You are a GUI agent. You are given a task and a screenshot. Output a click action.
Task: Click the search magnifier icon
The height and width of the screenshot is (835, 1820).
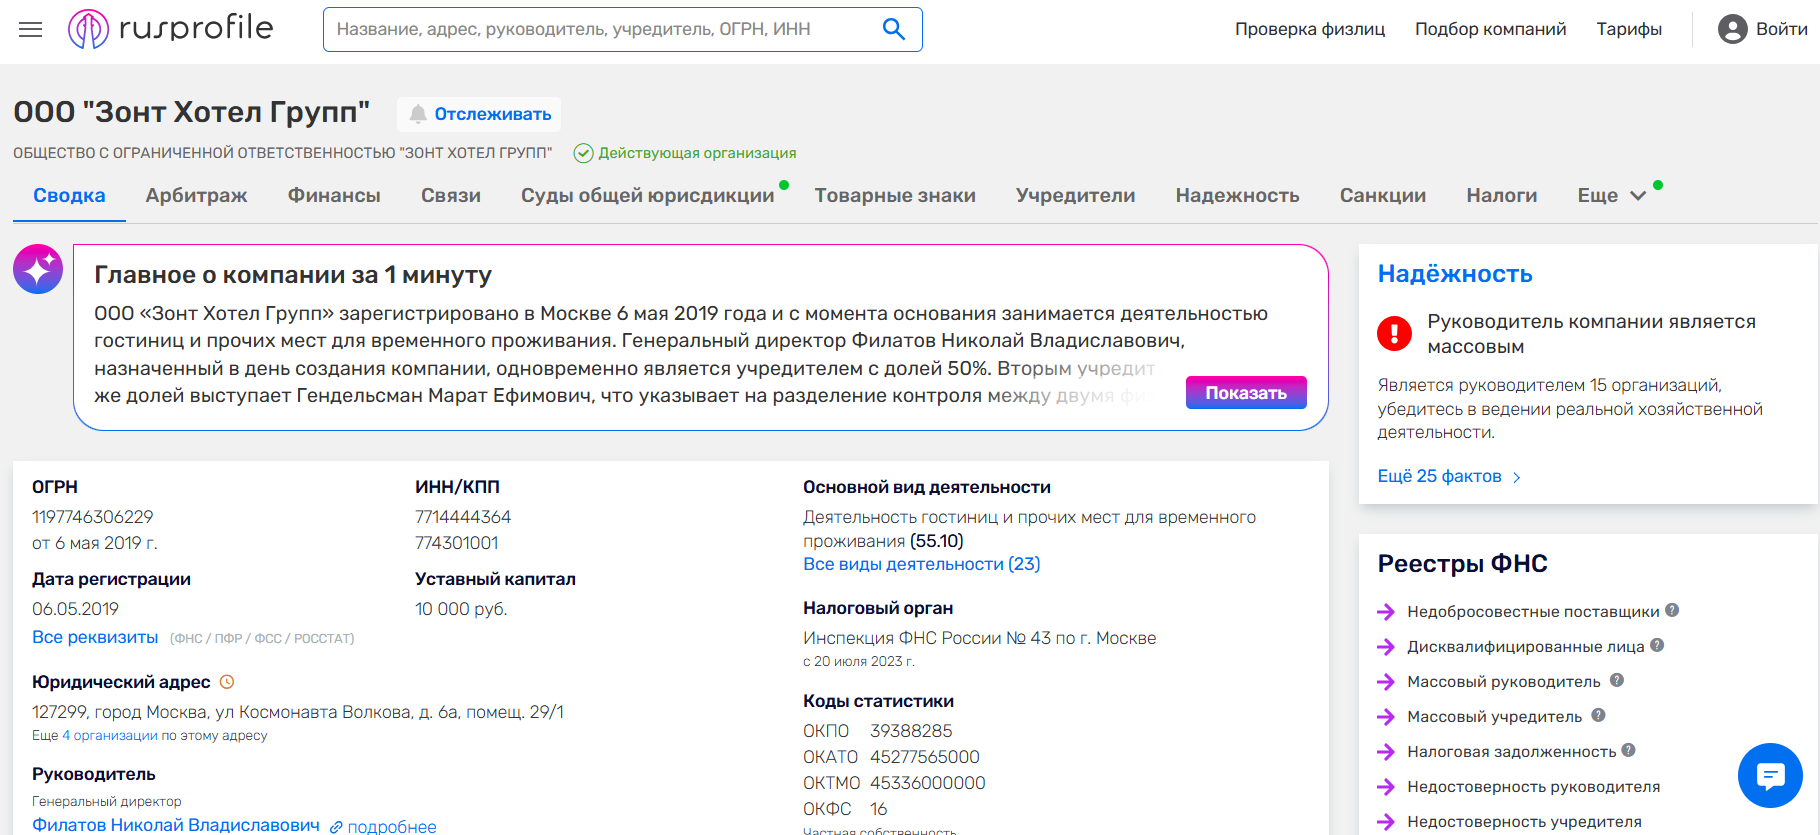894,29
